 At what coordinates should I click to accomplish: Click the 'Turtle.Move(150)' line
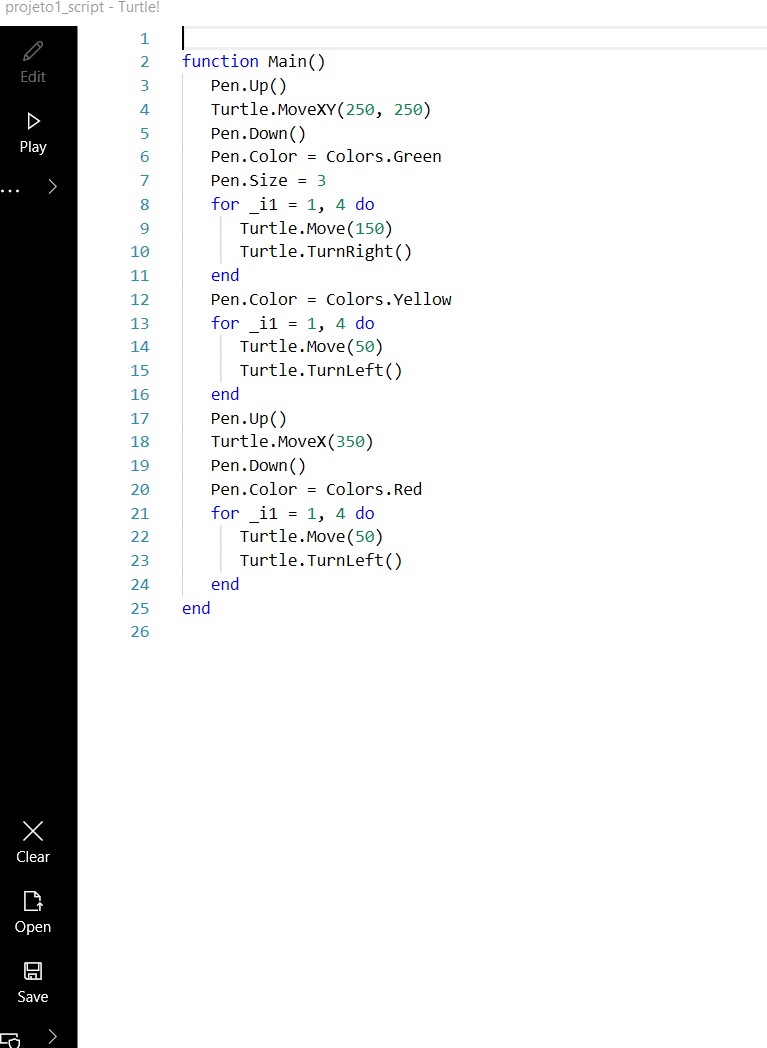[316, 228]
